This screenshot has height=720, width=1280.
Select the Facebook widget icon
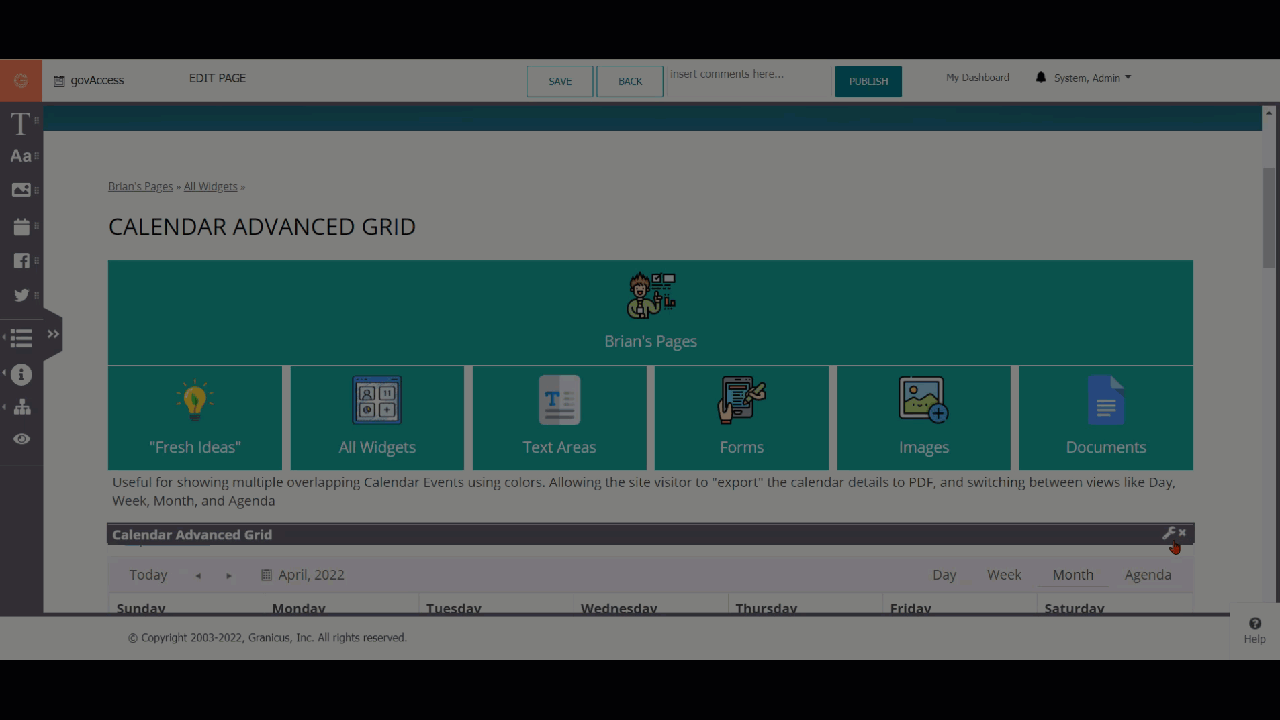[21, 261]
